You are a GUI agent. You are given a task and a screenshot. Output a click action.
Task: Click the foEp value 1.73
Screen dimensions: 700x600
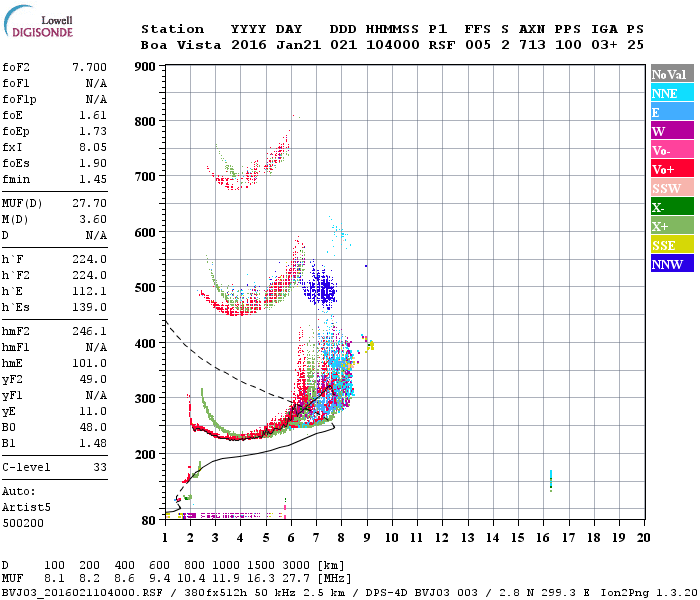point(93,131)
